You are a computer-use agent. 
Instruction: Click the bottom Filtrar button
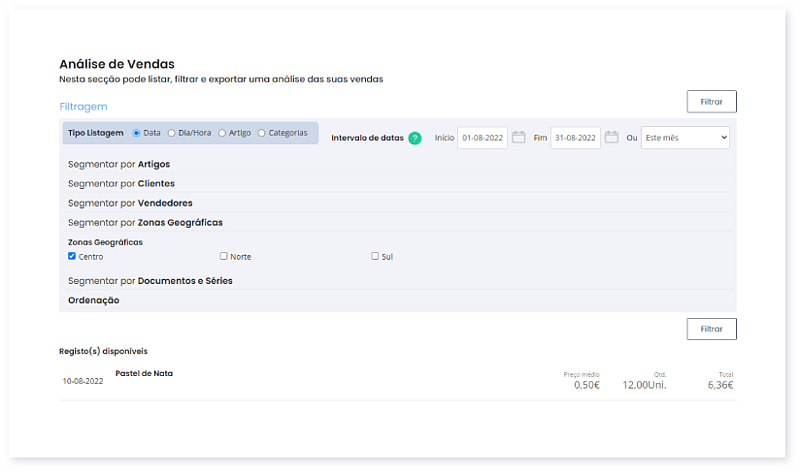[711, 329]
